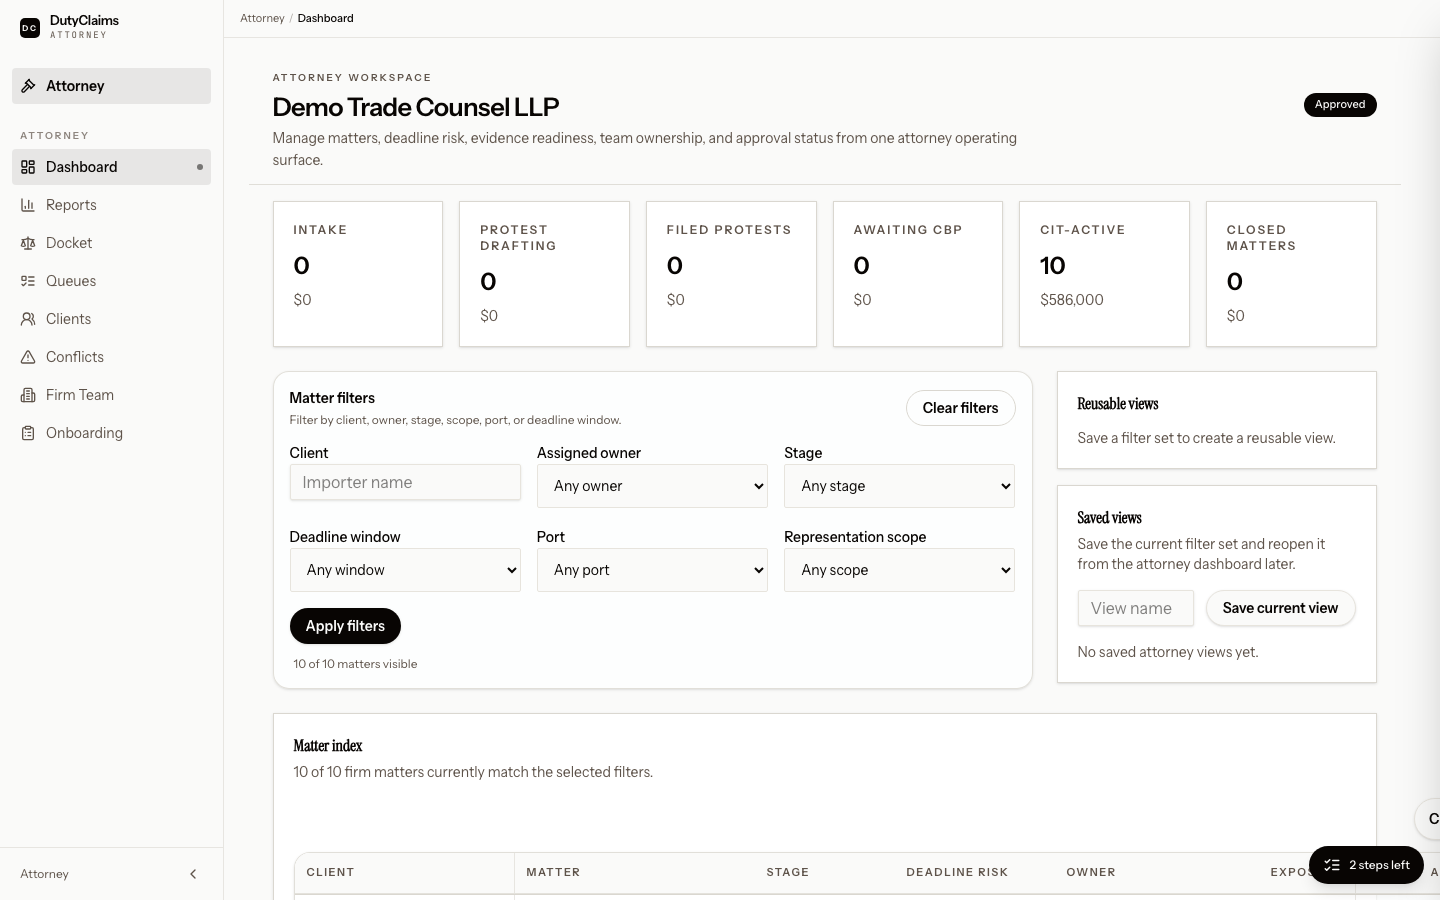
Task: Open the Clients section
Action: [111, 319]
